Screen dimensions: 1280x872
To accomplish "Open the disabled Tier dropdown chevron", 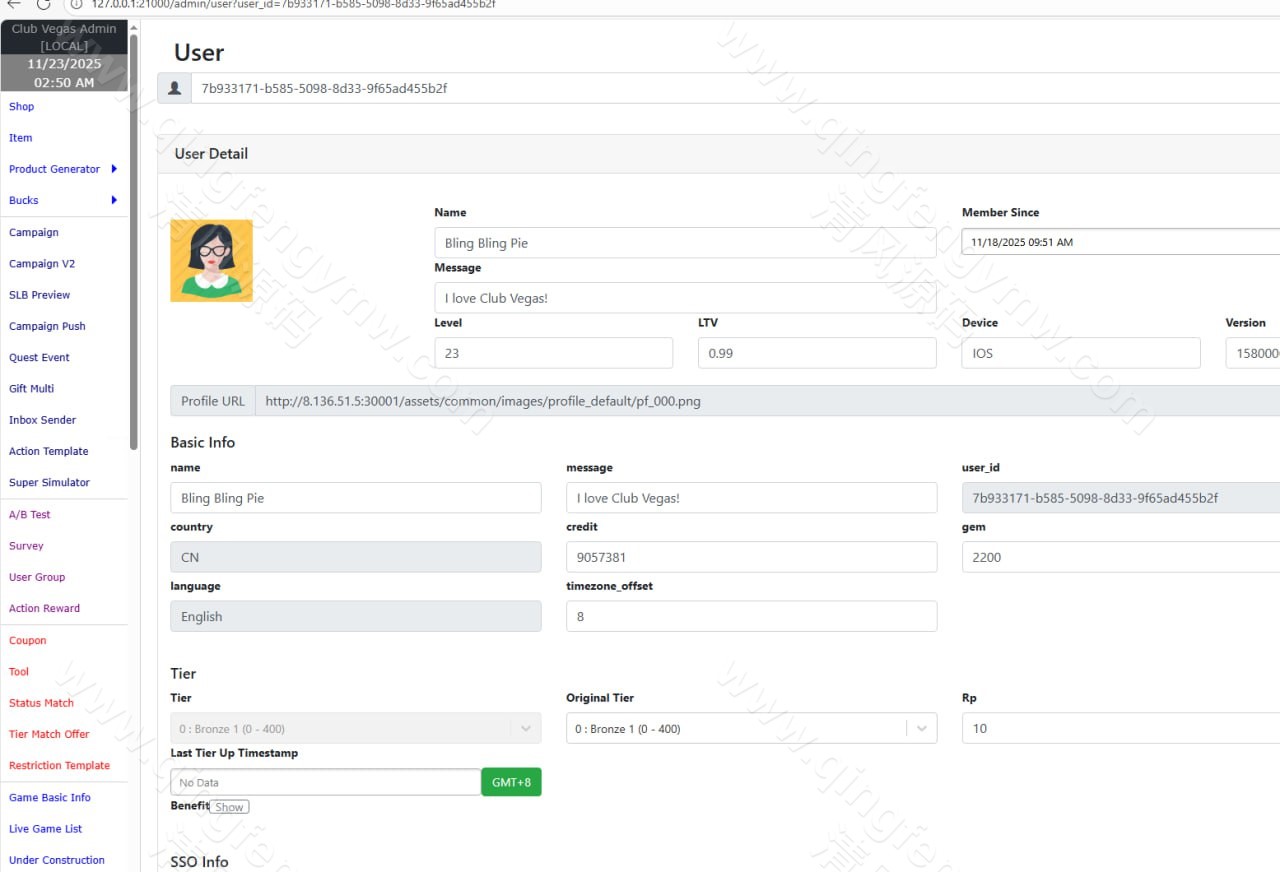I will [x=526, y=729].
